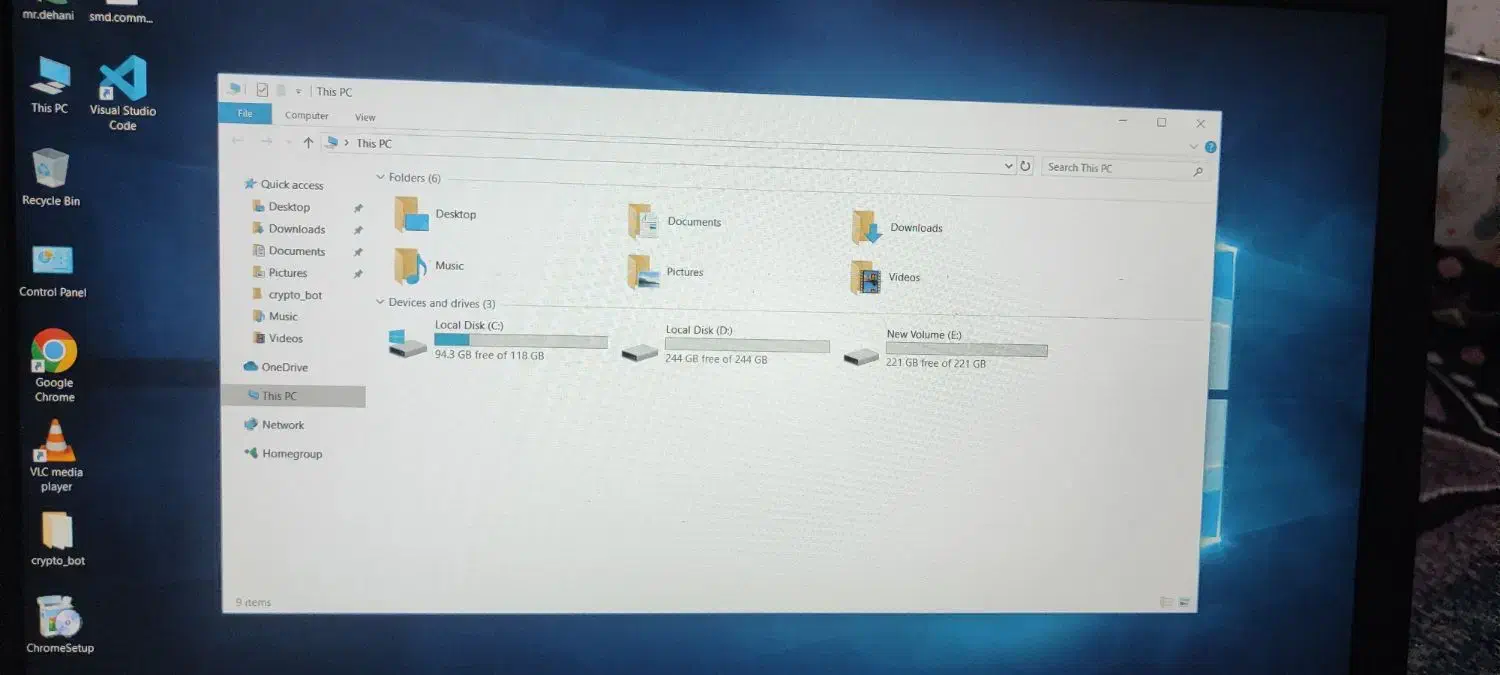Select the crypto_bot folder on desktop

(57, 539)
